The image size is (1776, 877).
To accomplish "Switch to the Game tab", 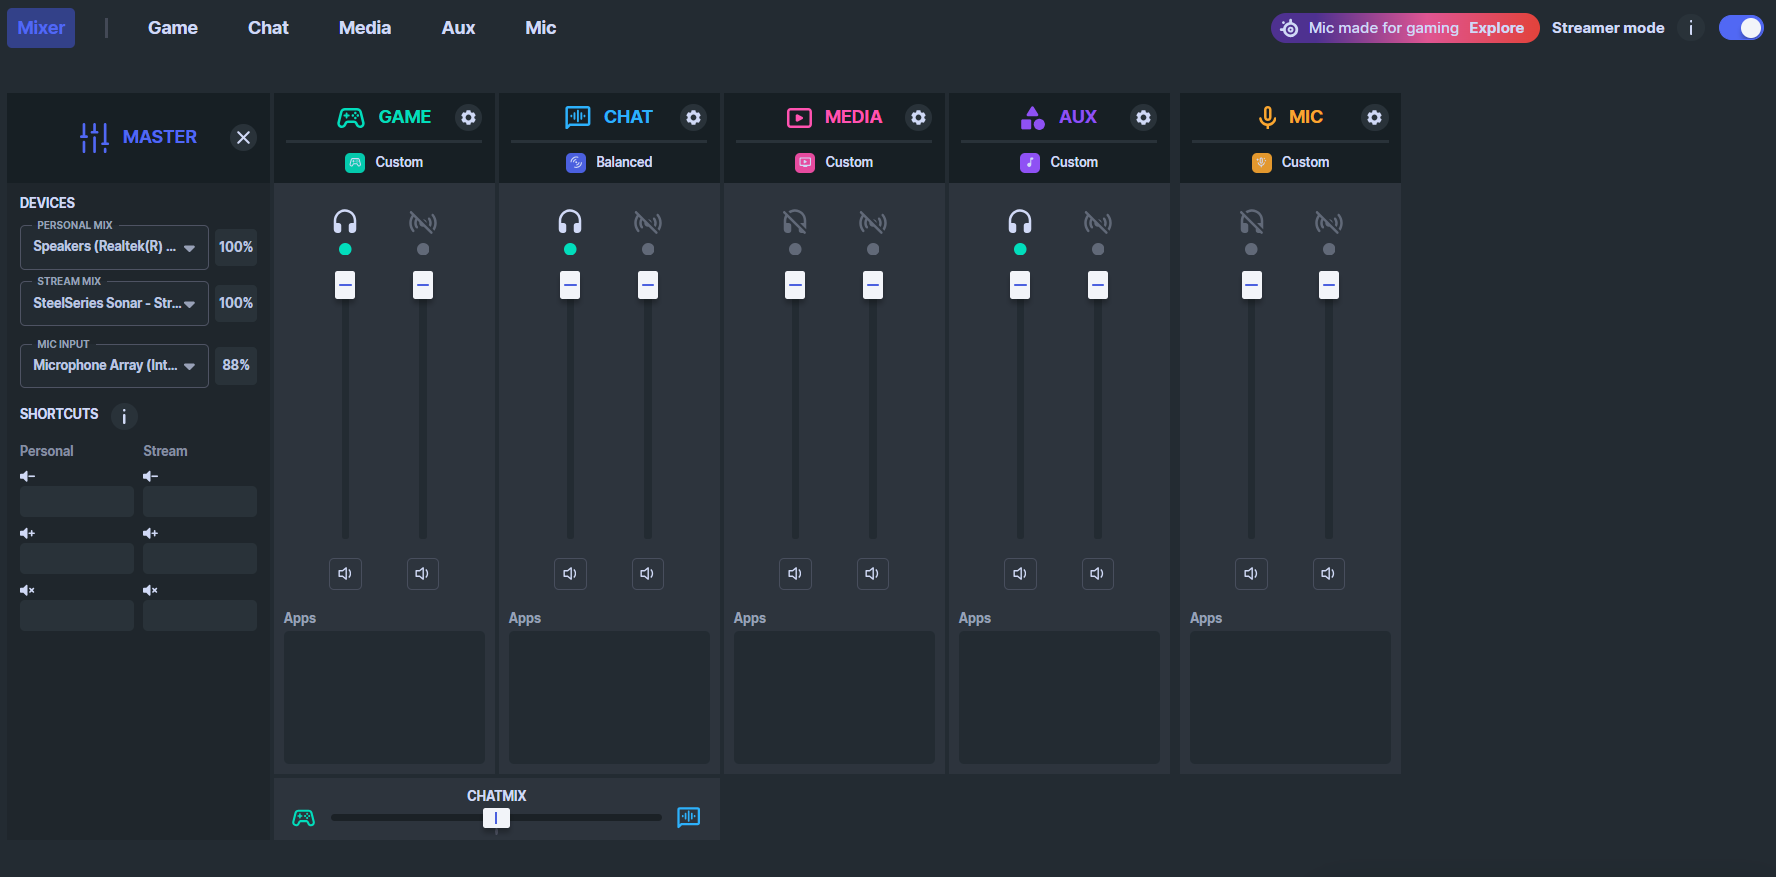I will point(173,28).
